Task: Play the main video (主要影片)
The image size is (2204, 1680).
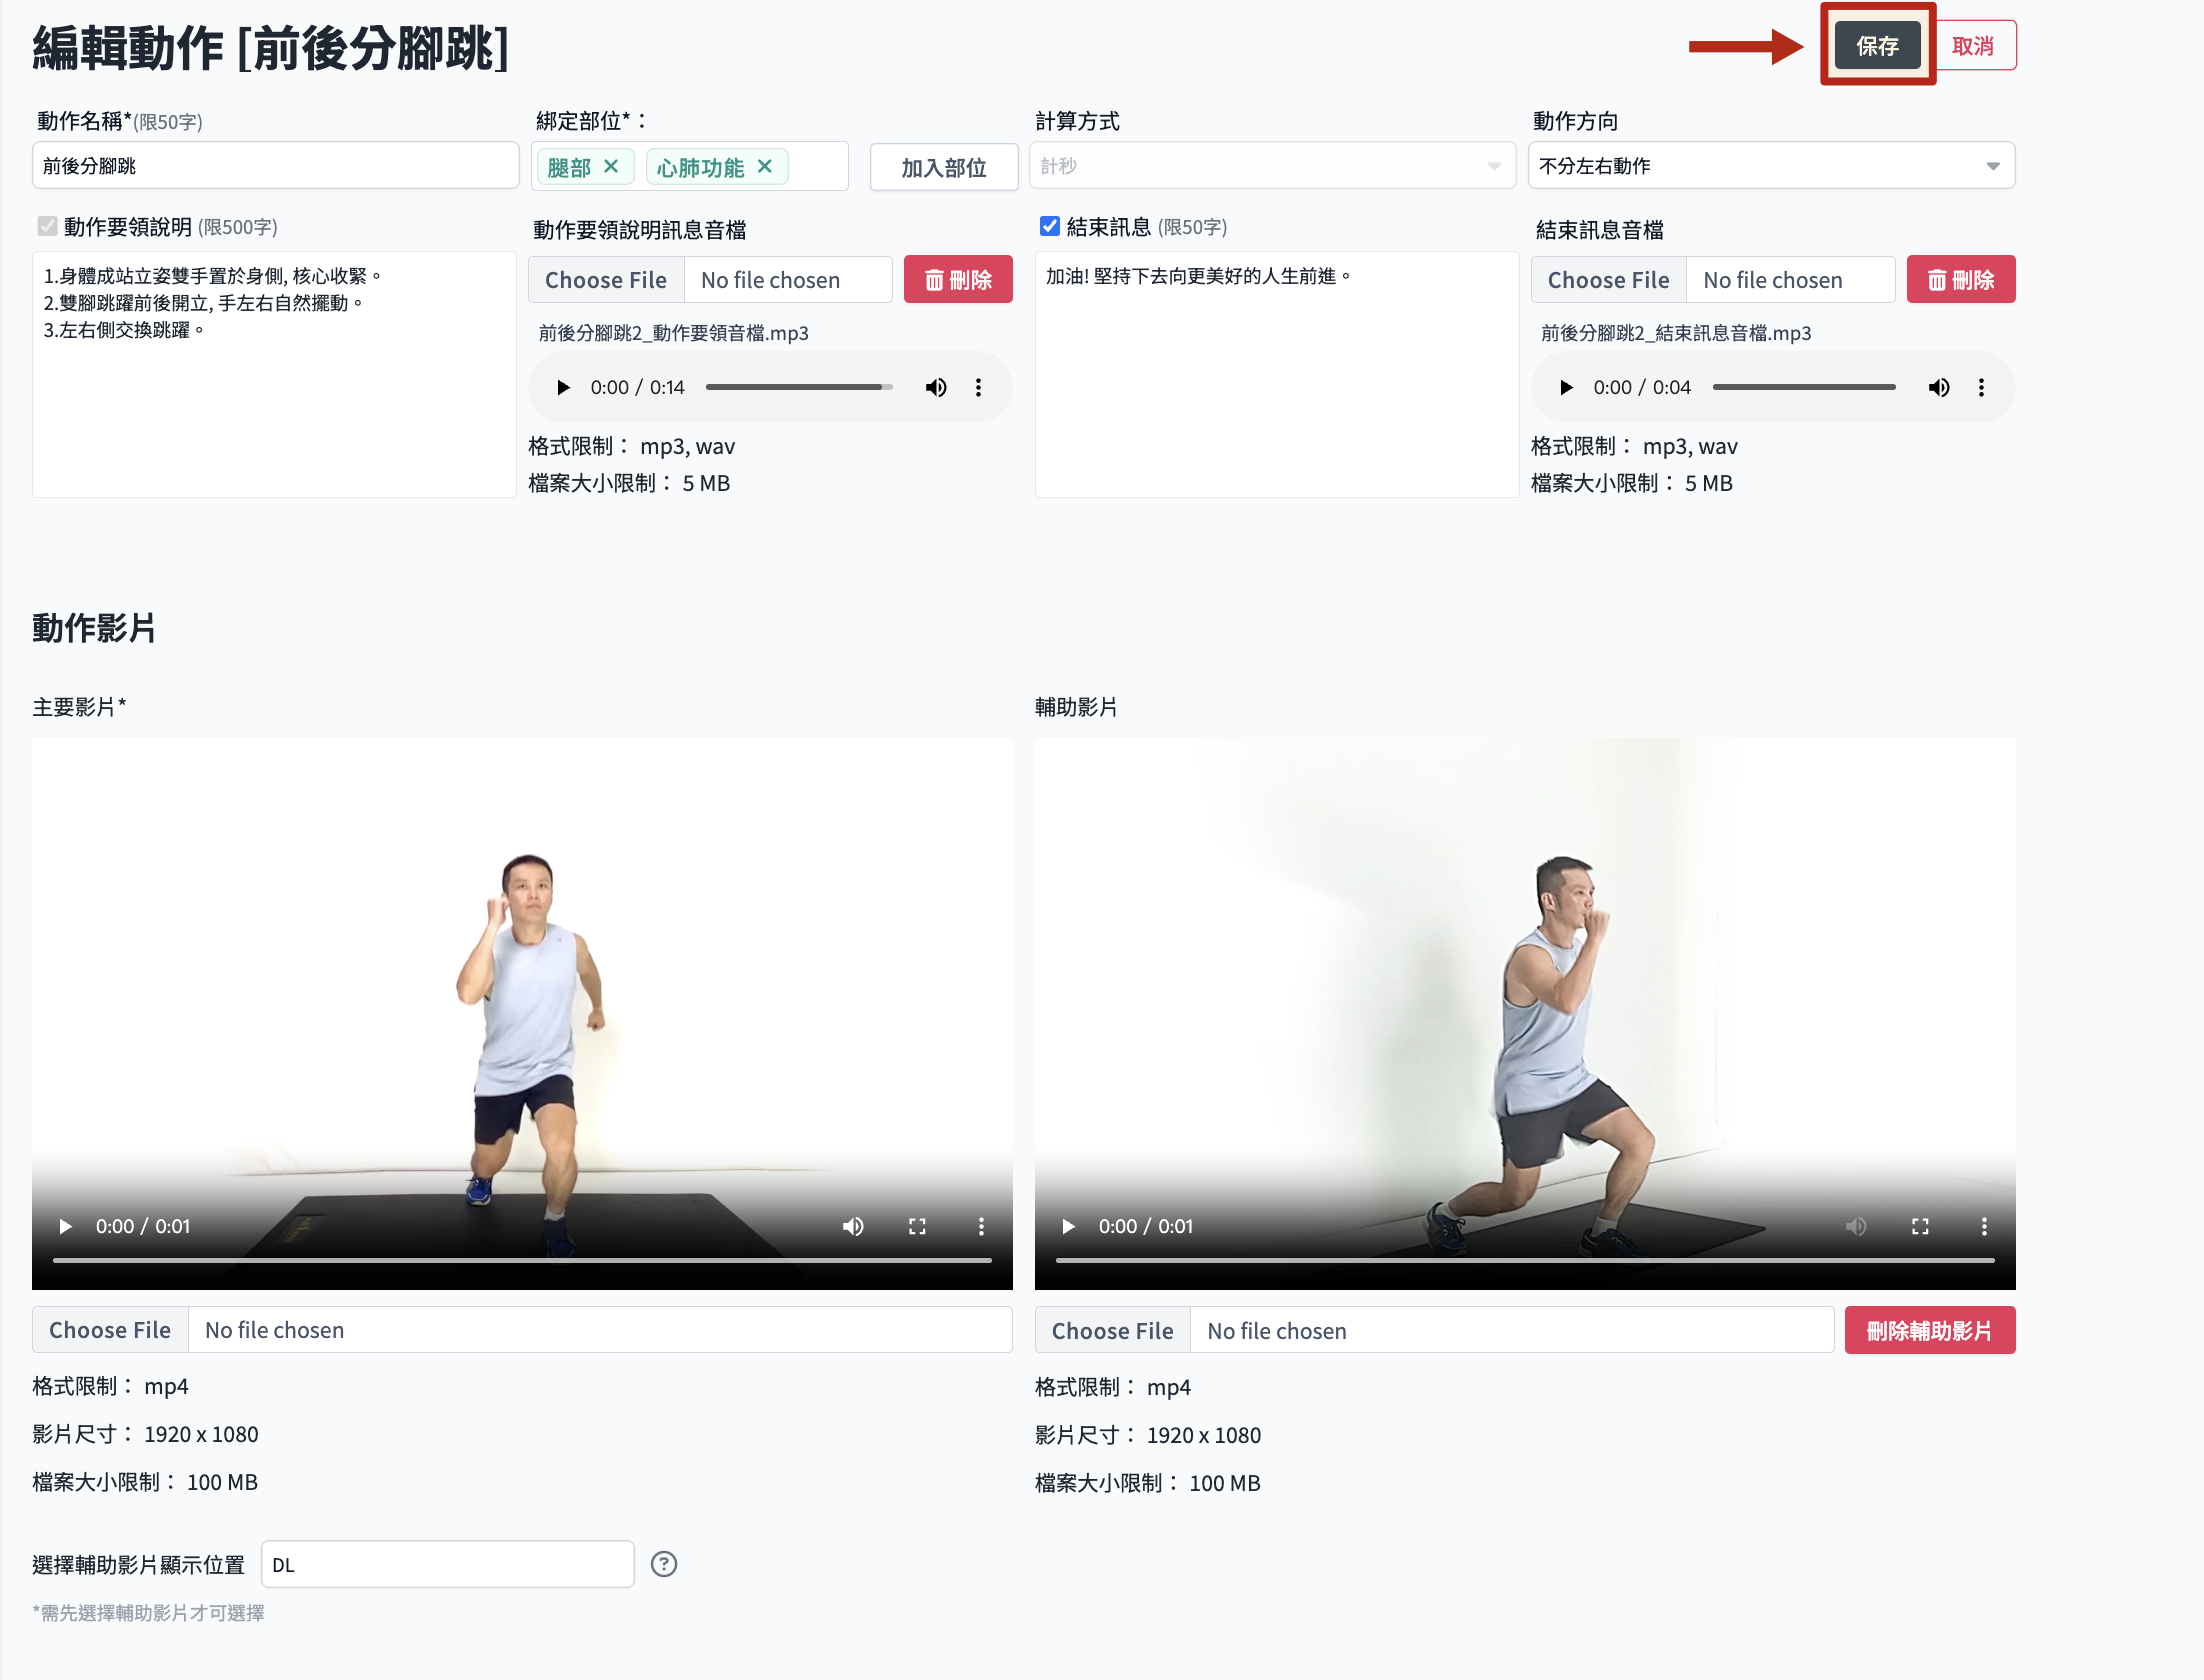Action: (66, 1226)
